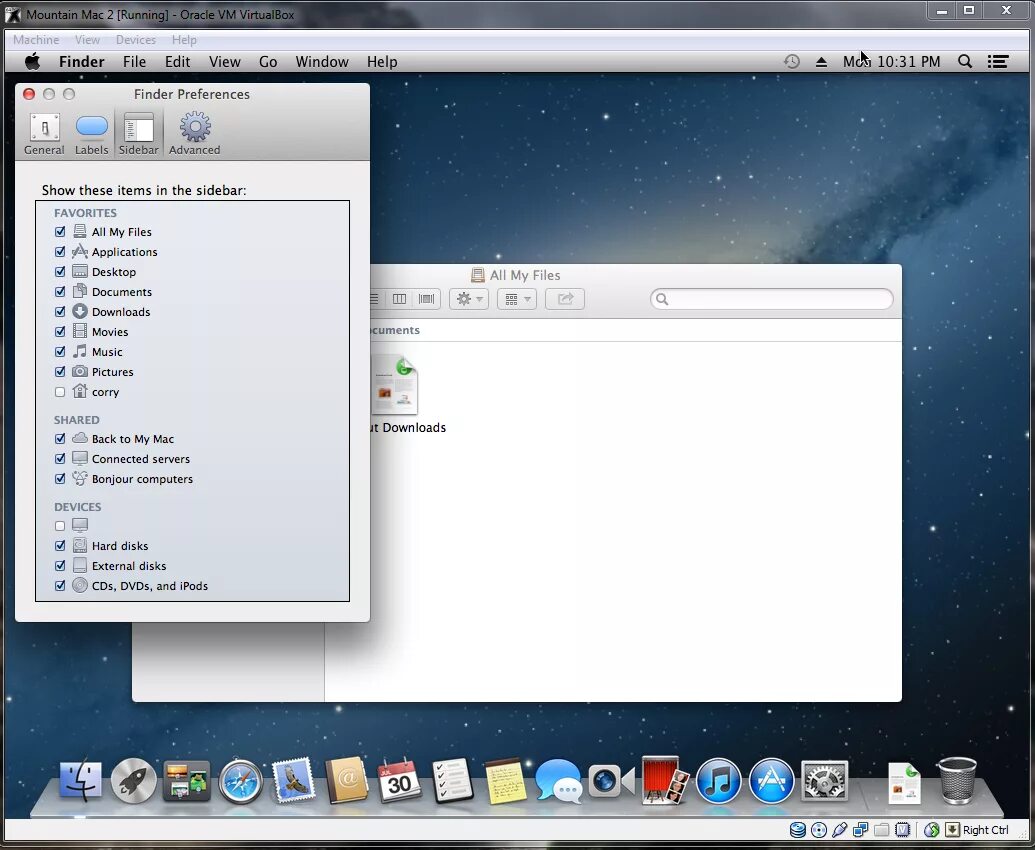Screen dimensions: 1035x850
Task: Disable Downloads in the sidebar
Action: [60, 311]
